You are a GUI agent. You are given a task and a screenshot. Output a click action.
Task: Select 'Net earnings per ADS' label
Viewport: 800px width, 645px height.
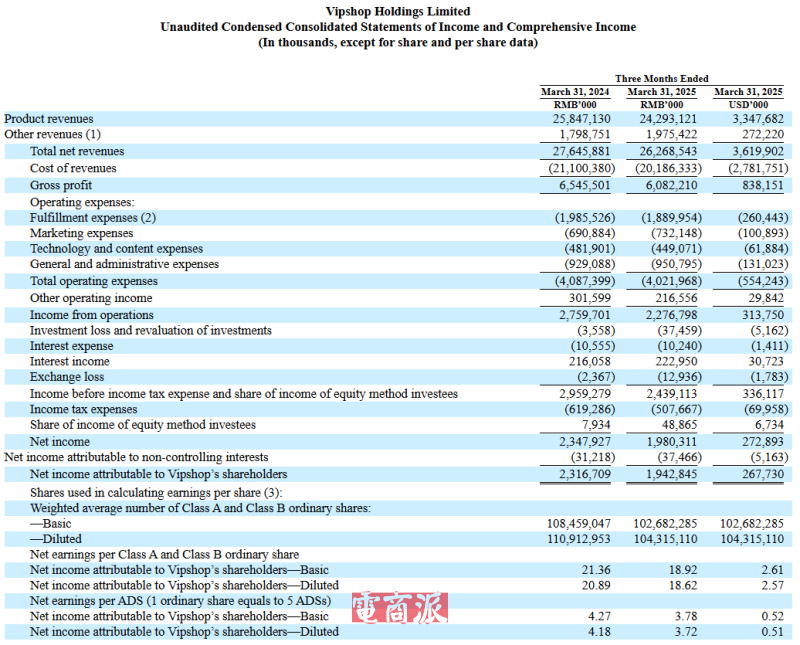(180, 601)
